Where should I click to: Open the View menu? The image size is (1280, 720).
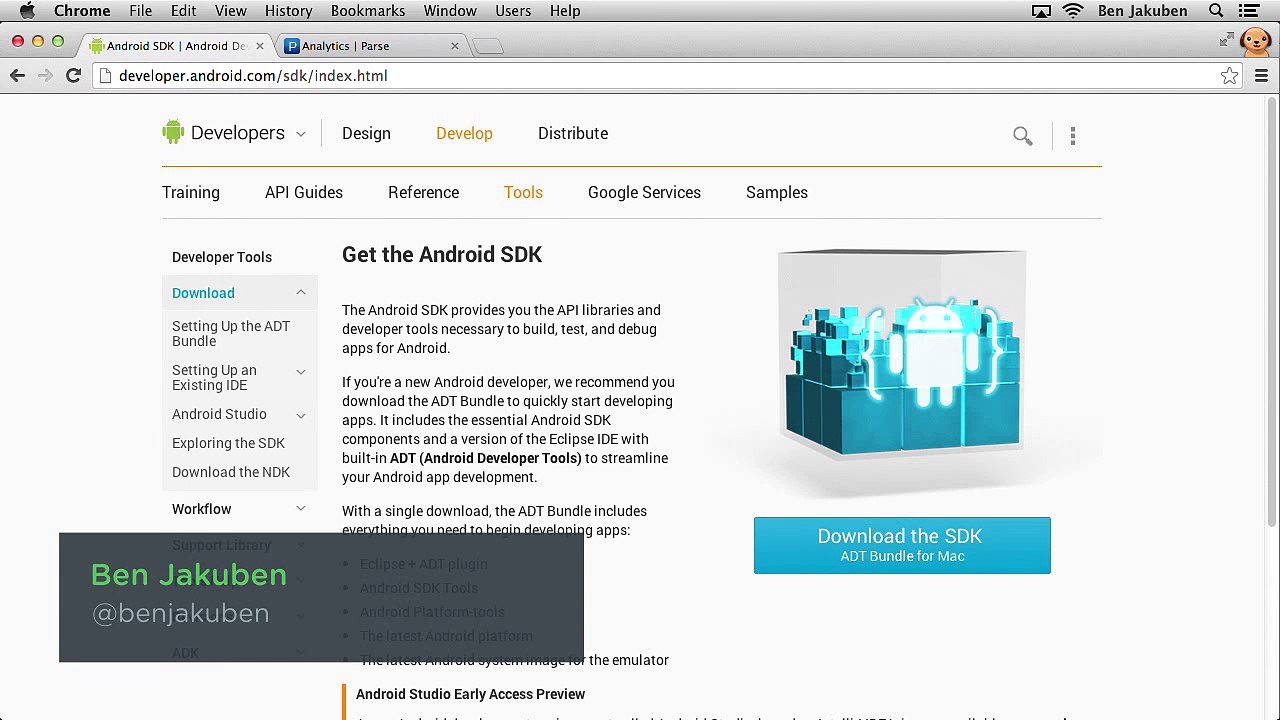pyautogui.click(x=230, y=11)
